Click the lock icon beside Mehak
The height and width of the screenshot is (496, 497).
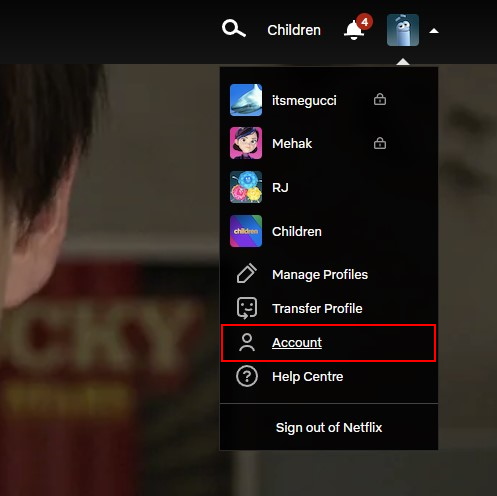click(380, 143)
